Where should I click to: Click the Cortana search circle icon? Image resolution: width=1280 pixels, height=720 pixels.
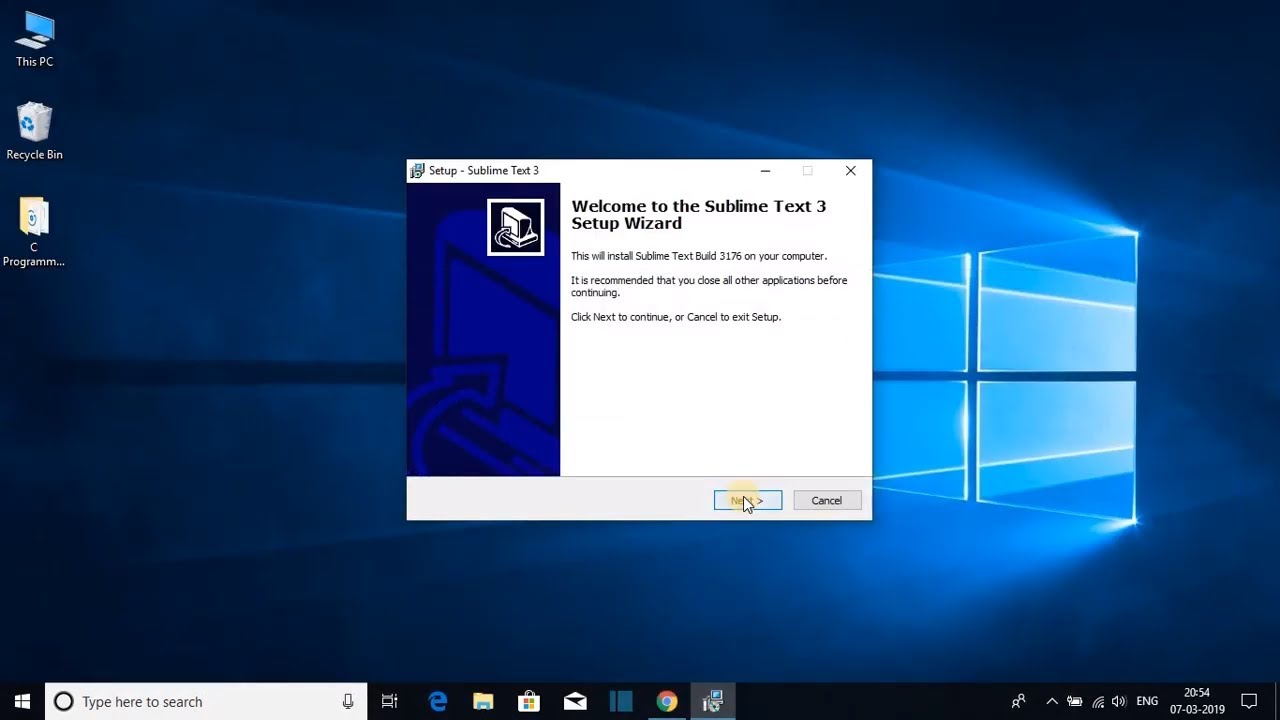tap(63, 702)
